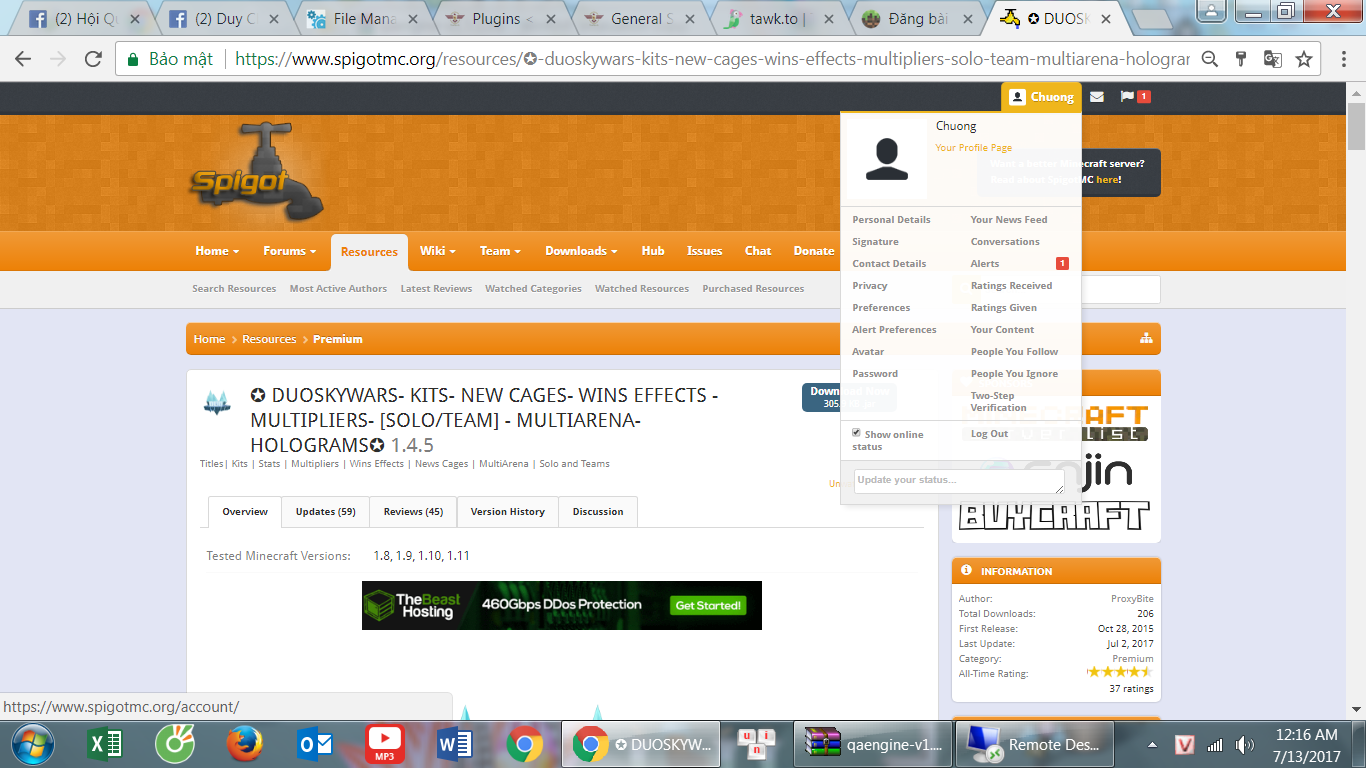Screen dimensions: 1366x768
Task: Open the saved password key icon
Action: tap(1241, 59)
